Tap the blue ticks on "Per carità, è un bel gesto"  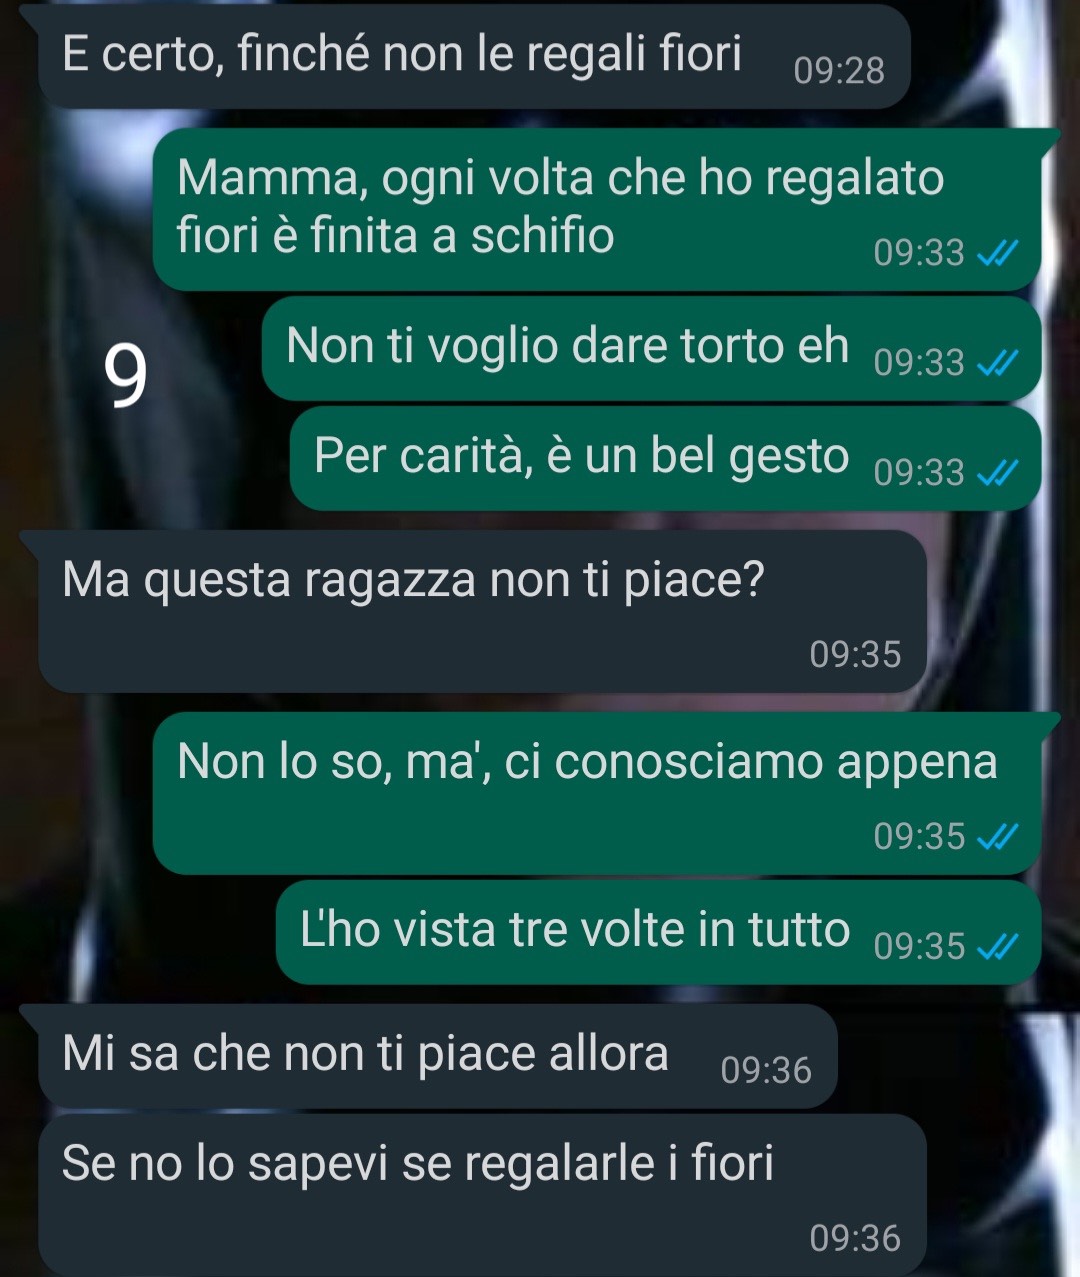pos(996,474)
